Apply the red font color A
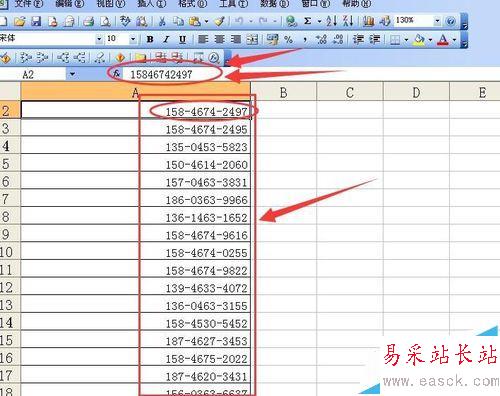The width and height of the screenshot is (500, 396). (443, 40)
